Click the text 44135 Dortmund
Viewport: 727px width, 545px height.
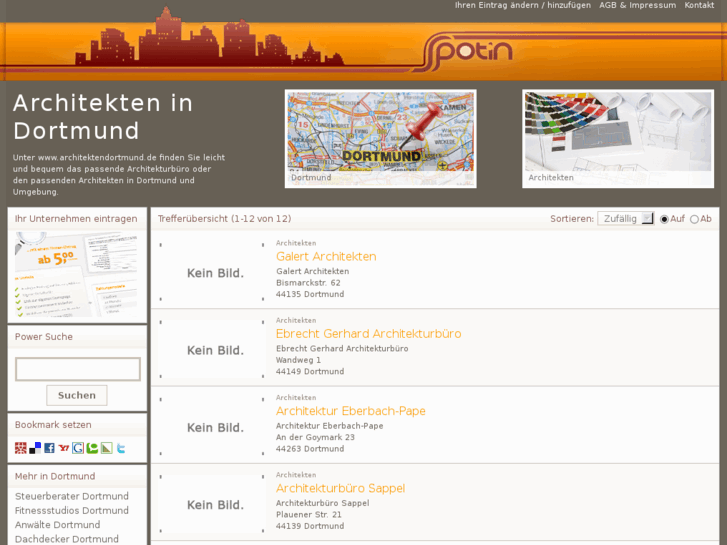(x=310, y=295)
